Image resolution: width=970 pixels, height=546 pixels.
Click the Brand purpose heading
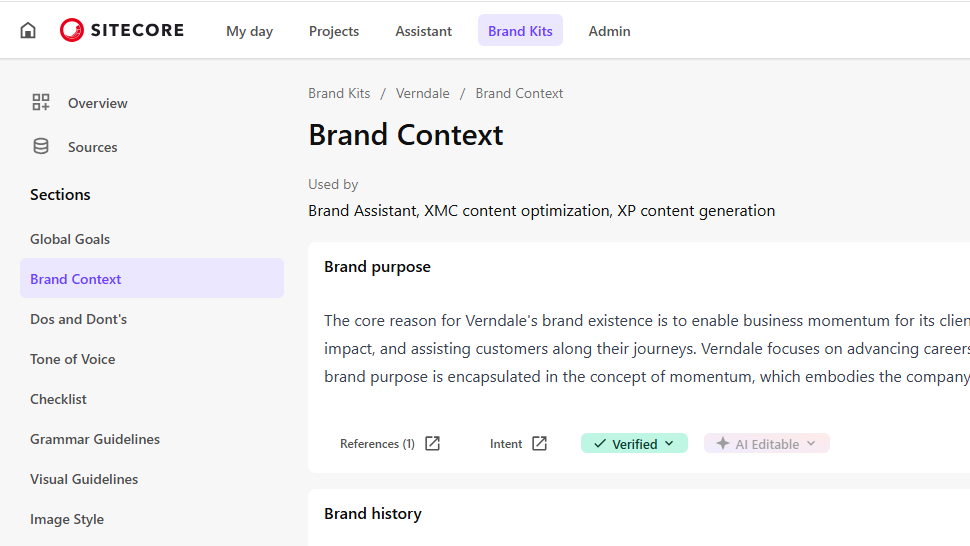(377, 267)
